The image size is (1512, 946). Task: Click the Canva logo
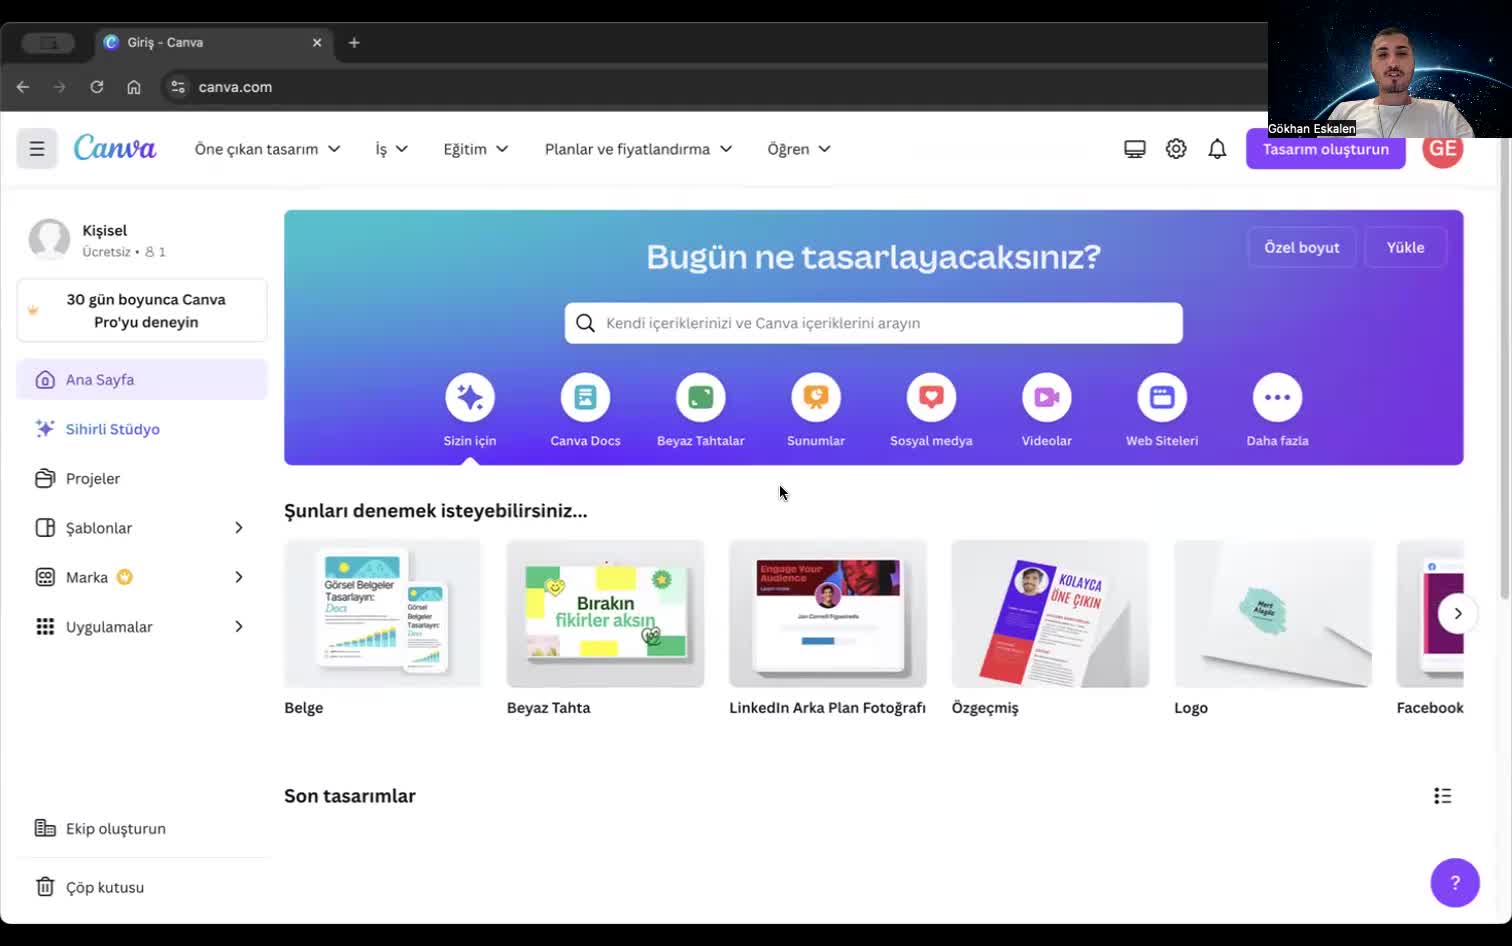(x=115, y=148)
